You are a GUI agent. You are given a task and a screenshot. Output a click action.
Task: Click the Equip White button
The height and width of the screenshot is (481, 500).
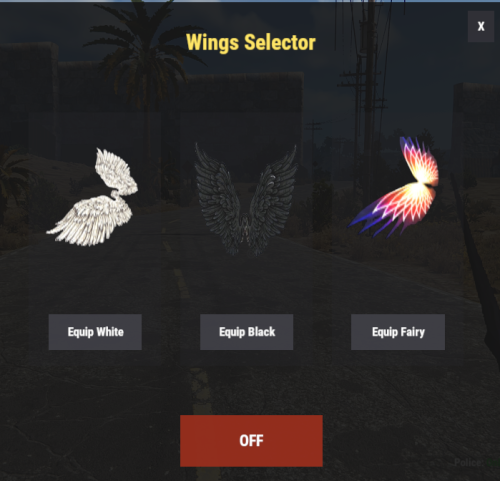(95, 332)
